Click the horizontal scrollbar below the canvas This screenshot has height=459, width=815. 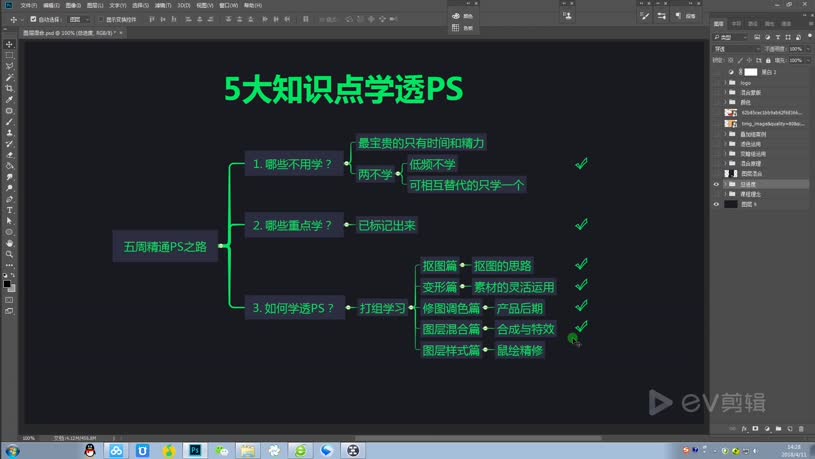point(478,438)
